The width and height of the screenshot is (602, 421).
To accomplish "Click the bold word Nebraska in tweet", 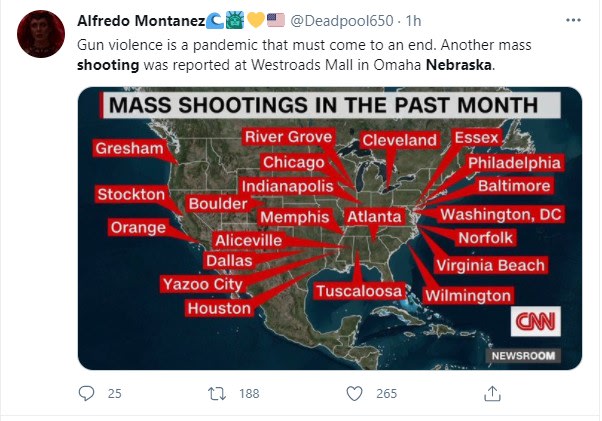I will tap(459, 65).
